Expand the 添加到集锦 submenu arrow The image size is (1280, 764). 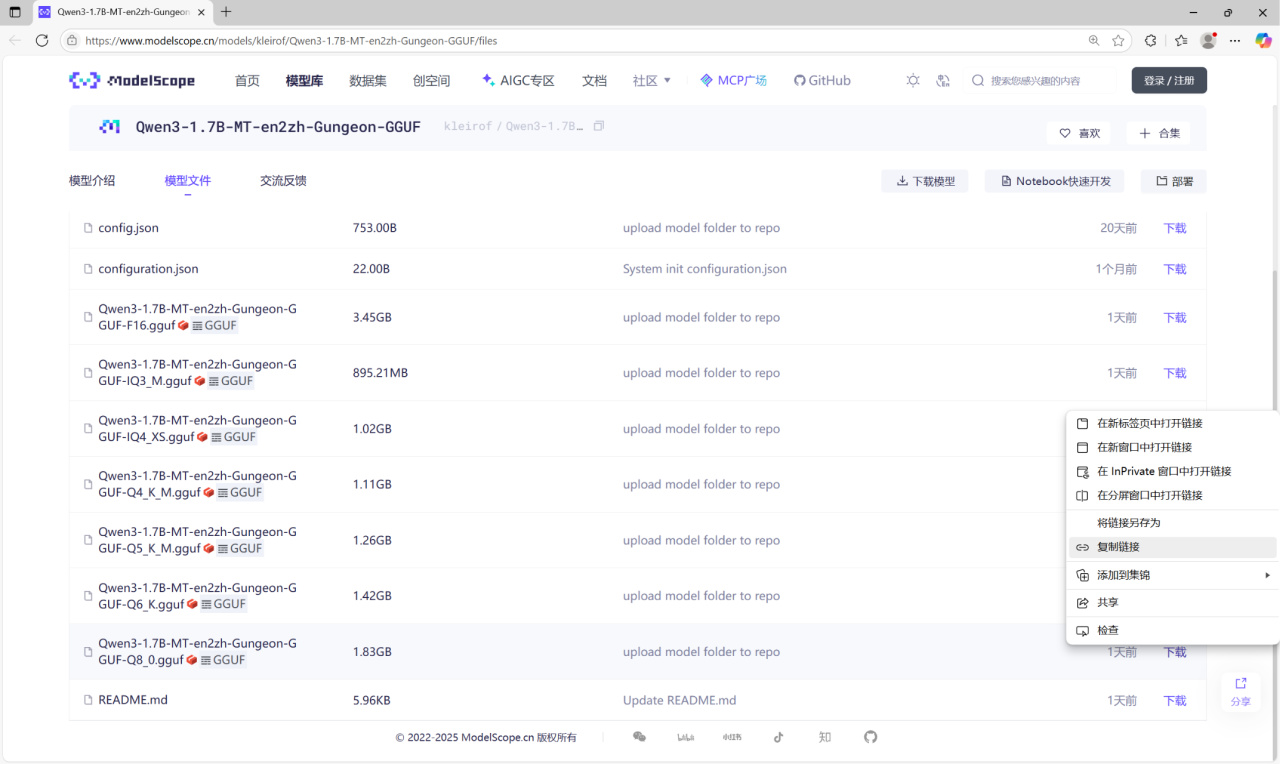coord(1267,575)
